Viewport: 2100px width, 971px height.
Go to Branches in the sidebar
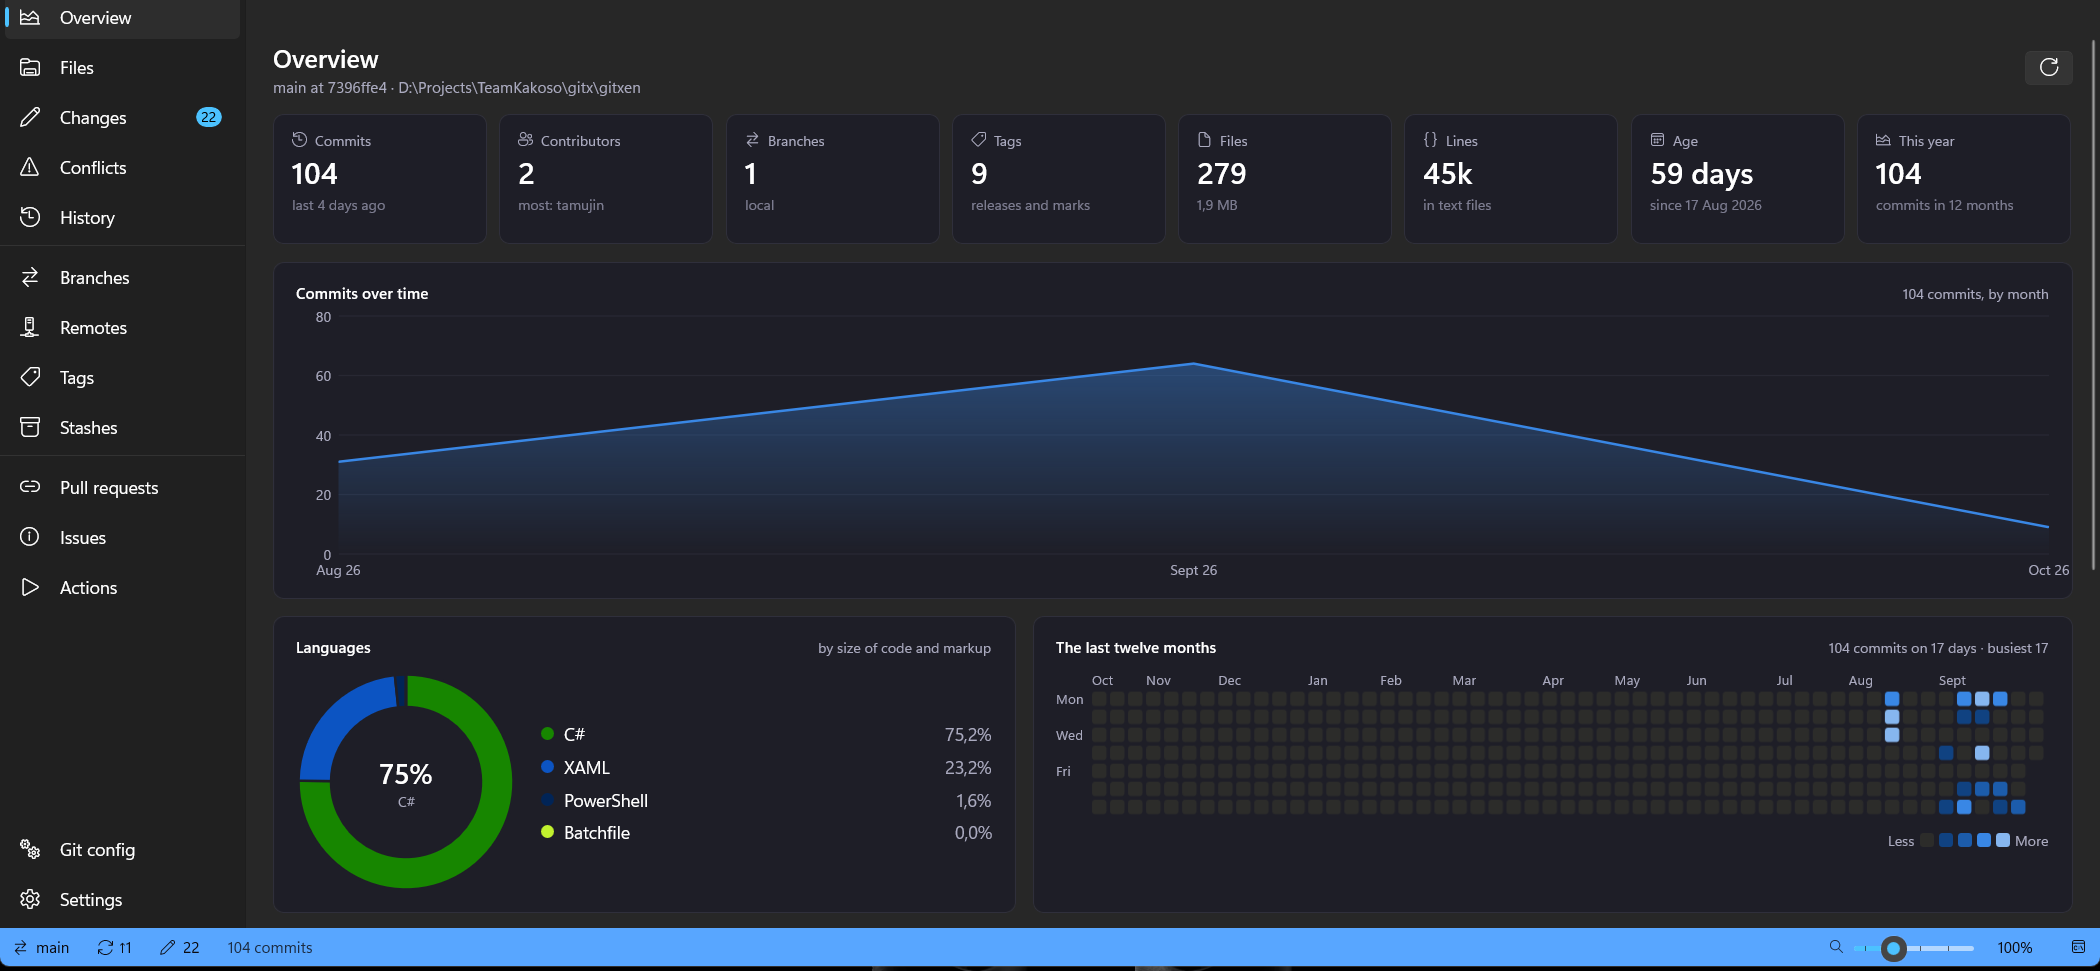coord(122,278)
